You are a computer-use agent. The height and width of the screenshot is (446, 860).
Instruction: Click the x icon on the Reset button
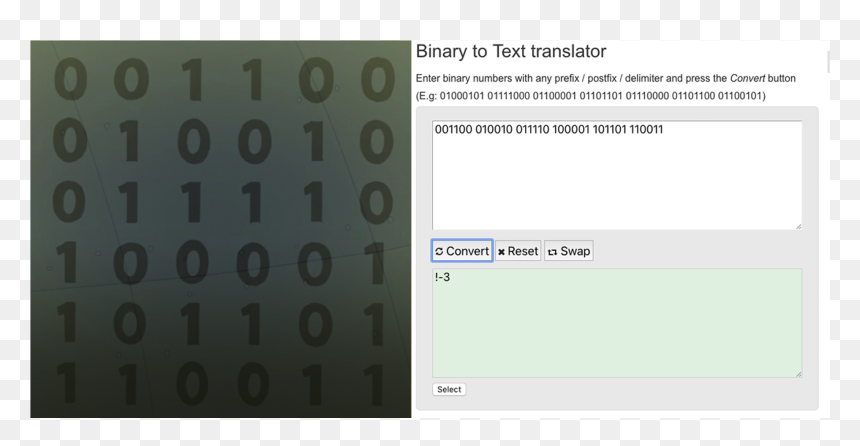[x=501, y=252]
